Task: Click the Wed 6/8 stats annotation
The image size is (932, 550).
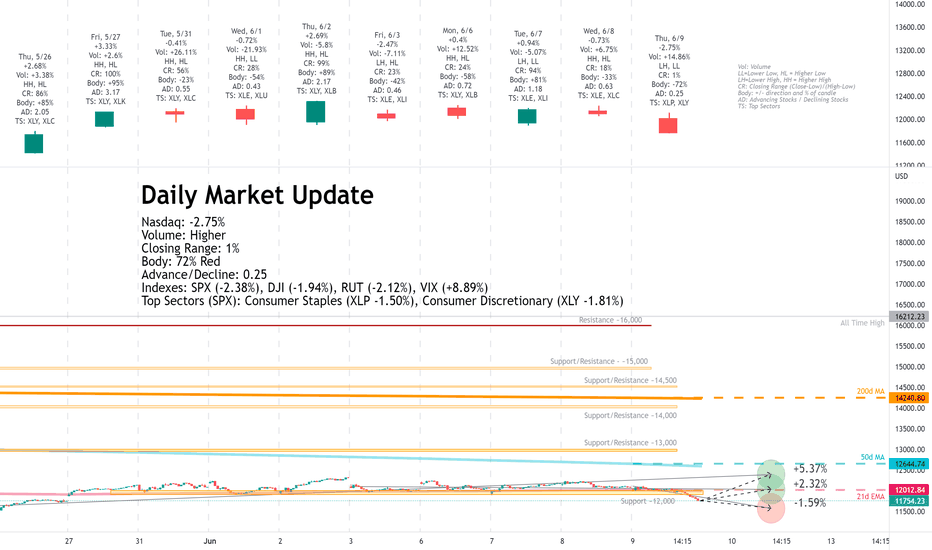Action: (x=599, y=63)
